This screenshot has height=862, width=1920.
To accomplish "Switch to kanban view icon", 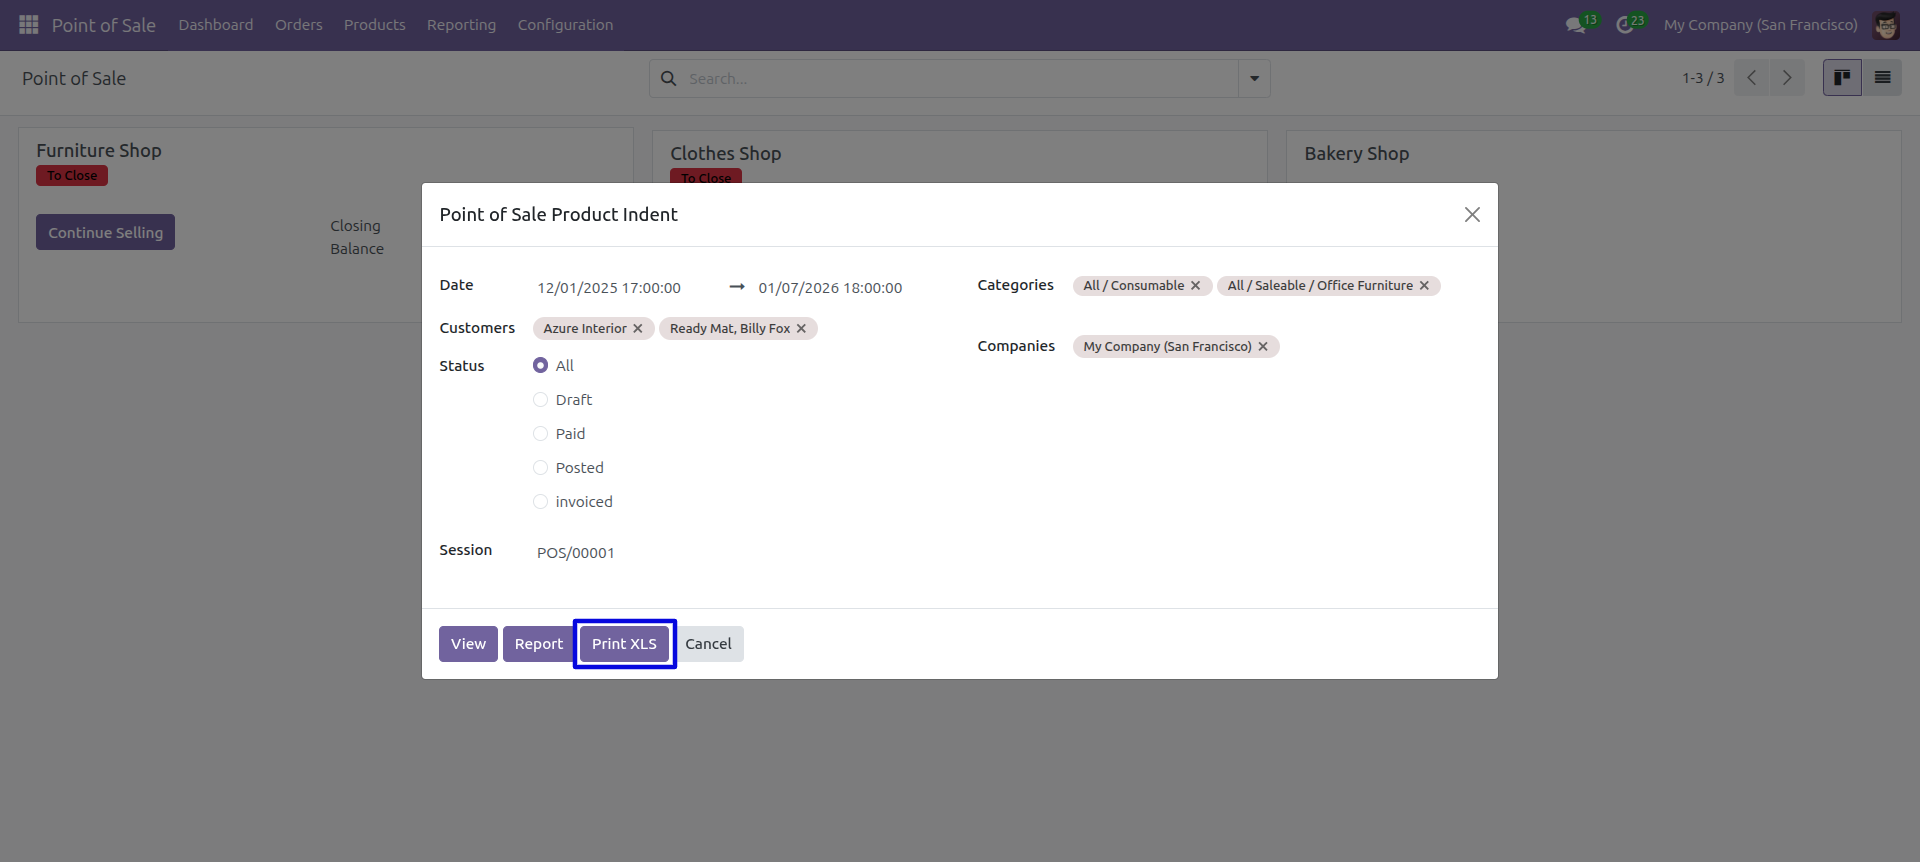I will (1842, 78).
